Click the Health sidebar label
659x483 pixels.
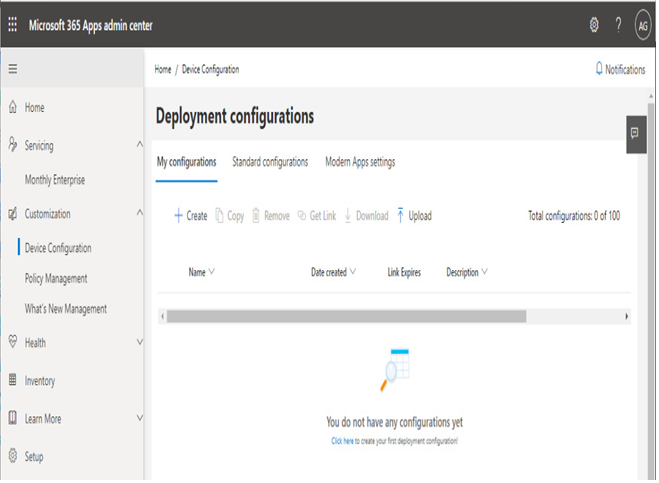[x=35, y=343]
